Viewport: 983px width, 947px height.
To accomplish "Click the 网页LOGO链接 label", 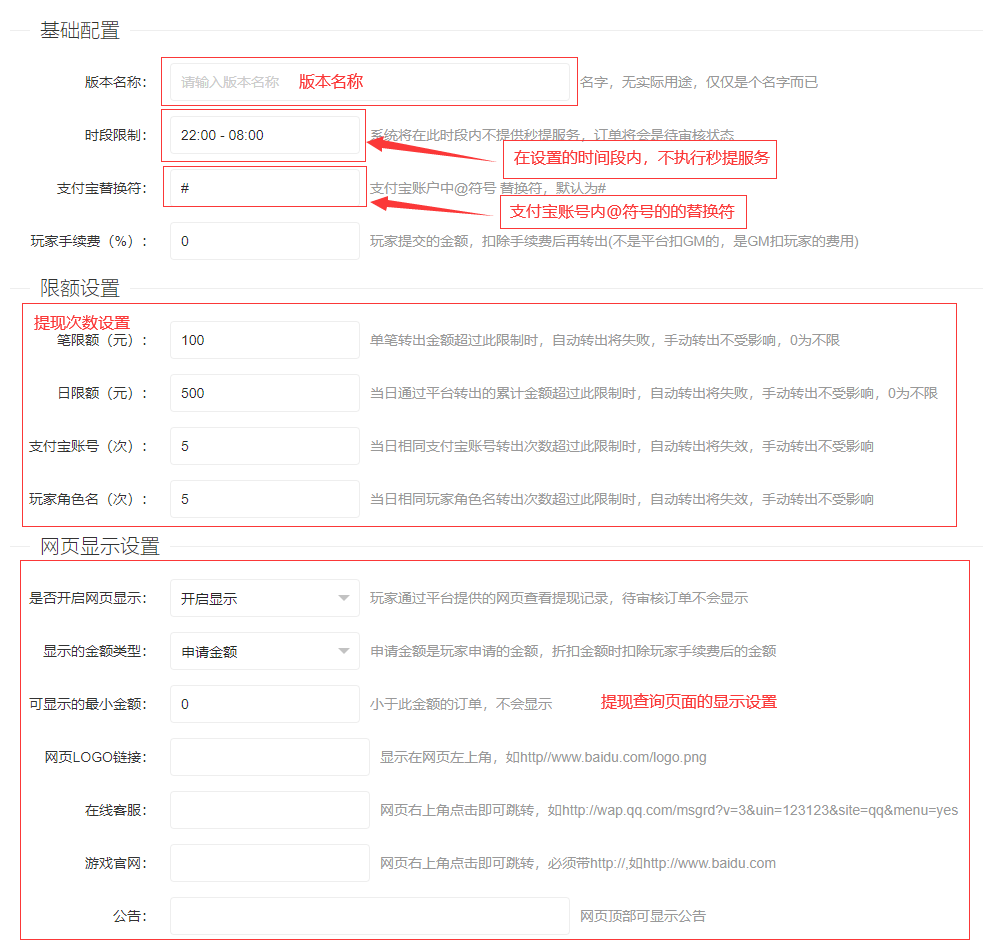I will pos(95,757).
